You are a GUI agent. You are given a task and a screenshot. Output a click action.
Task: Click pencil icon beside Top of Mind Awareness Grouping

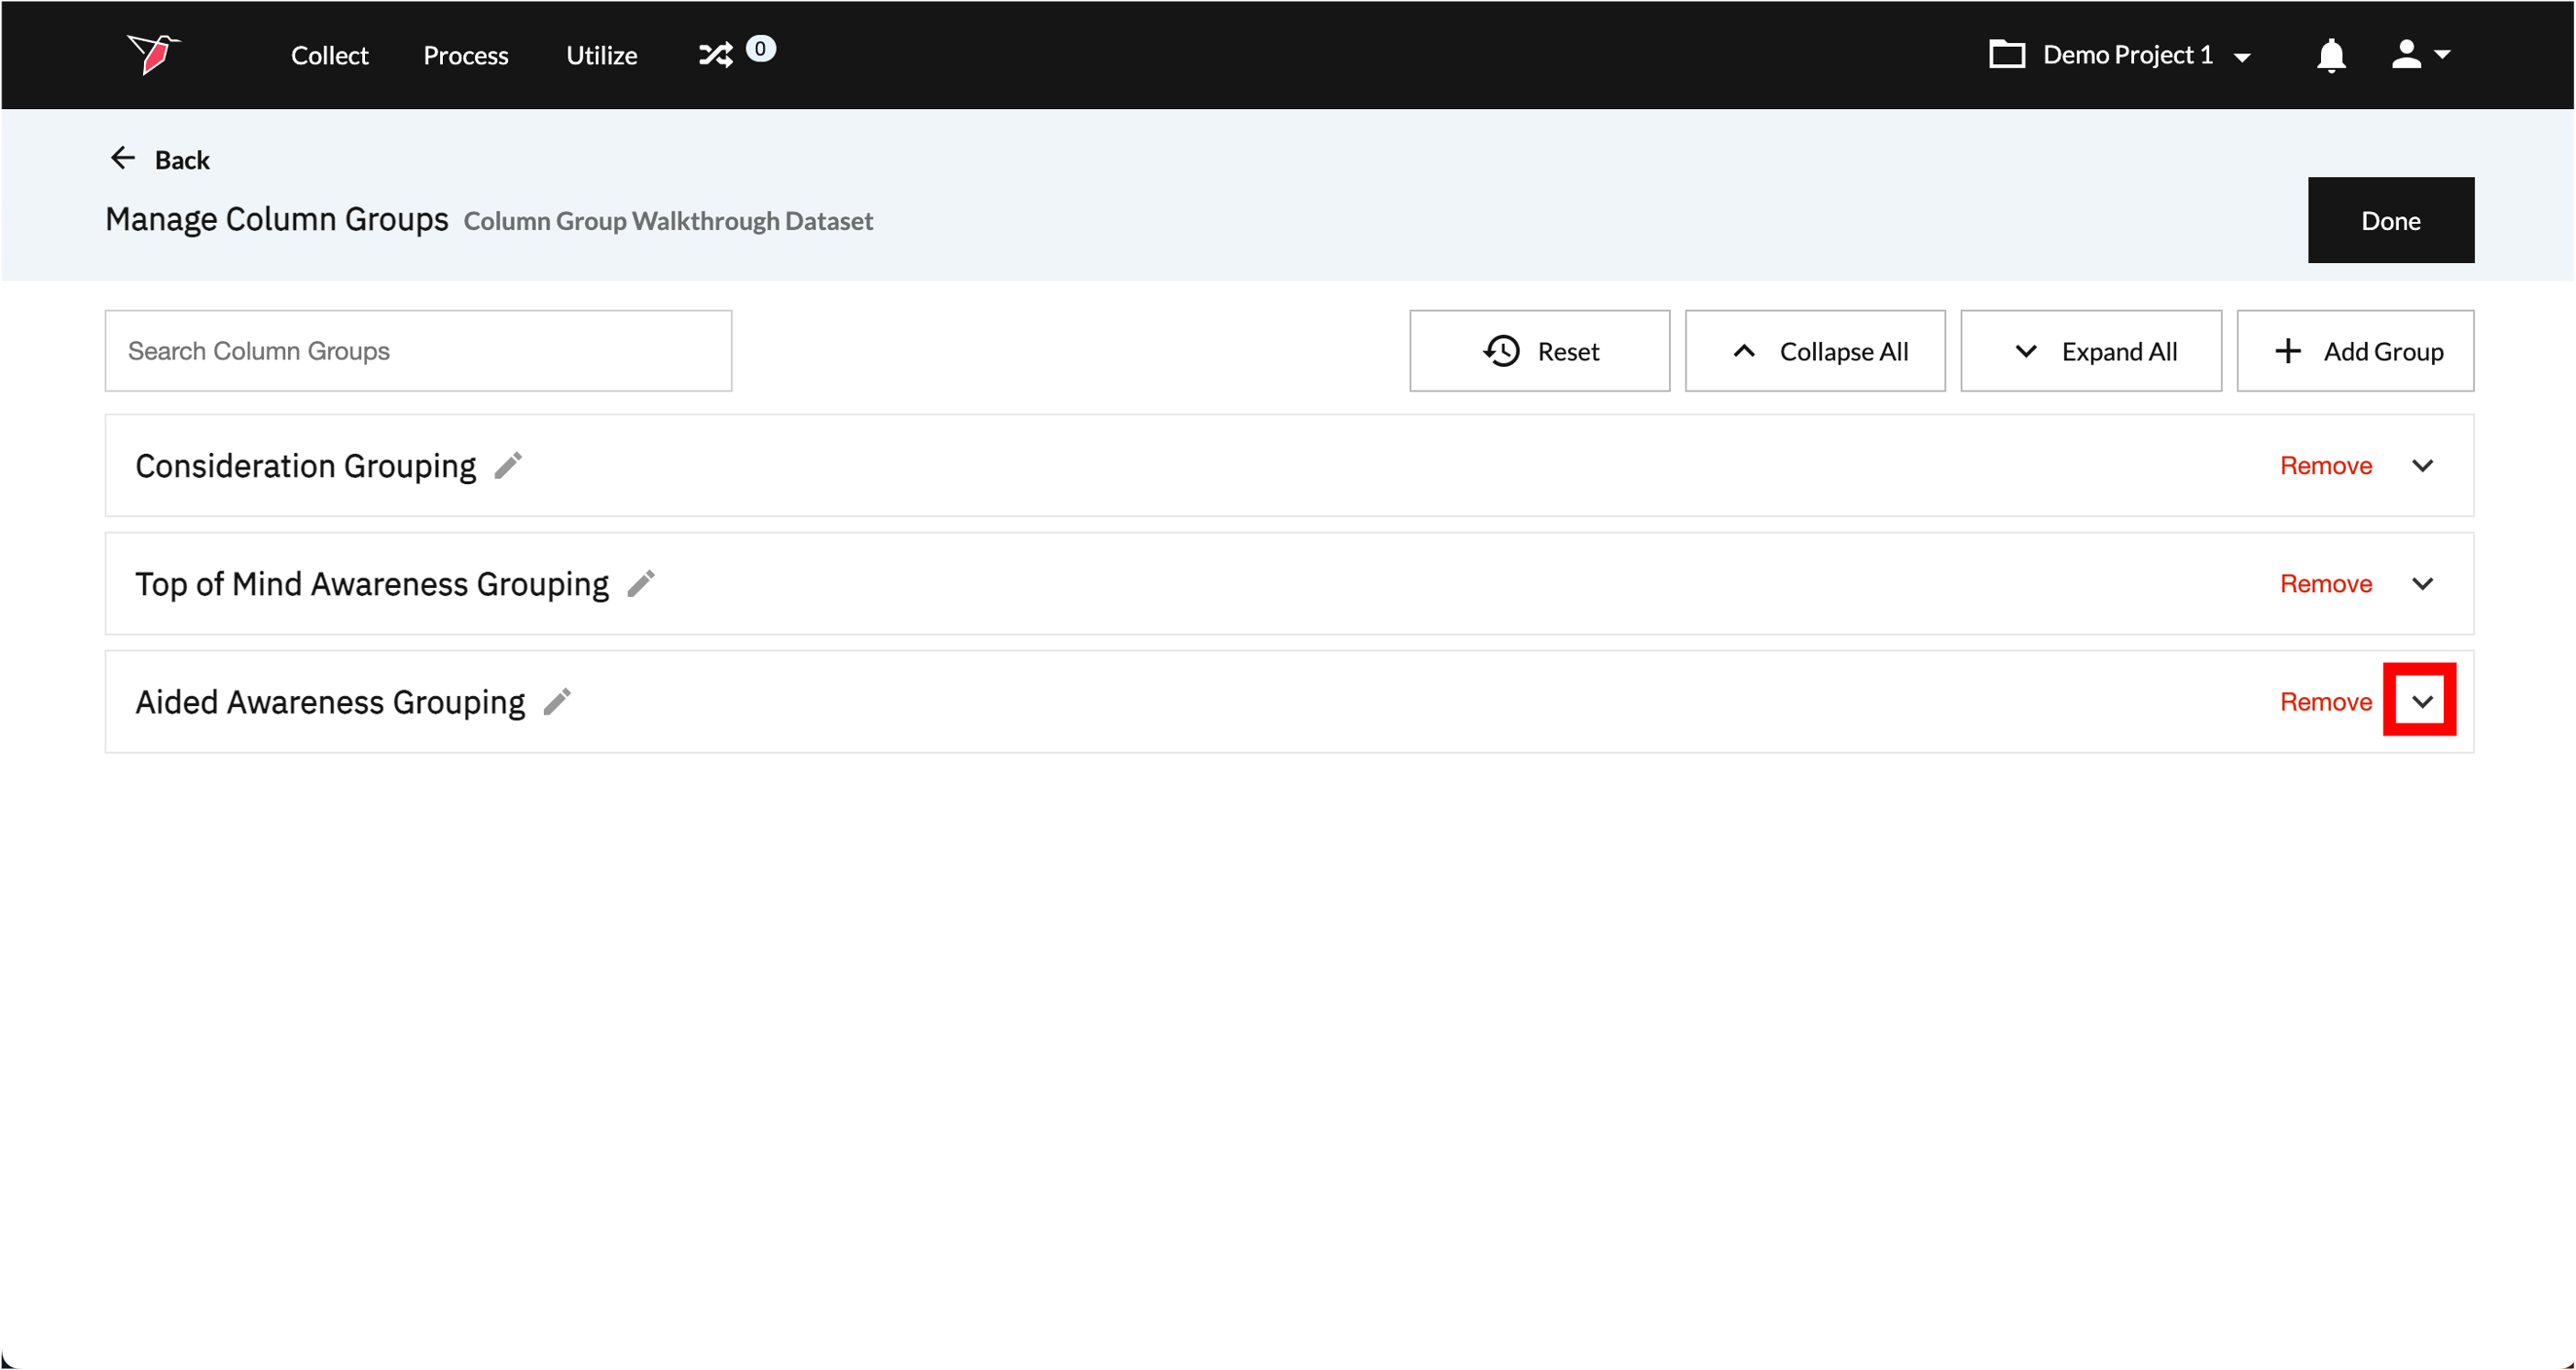641,584
